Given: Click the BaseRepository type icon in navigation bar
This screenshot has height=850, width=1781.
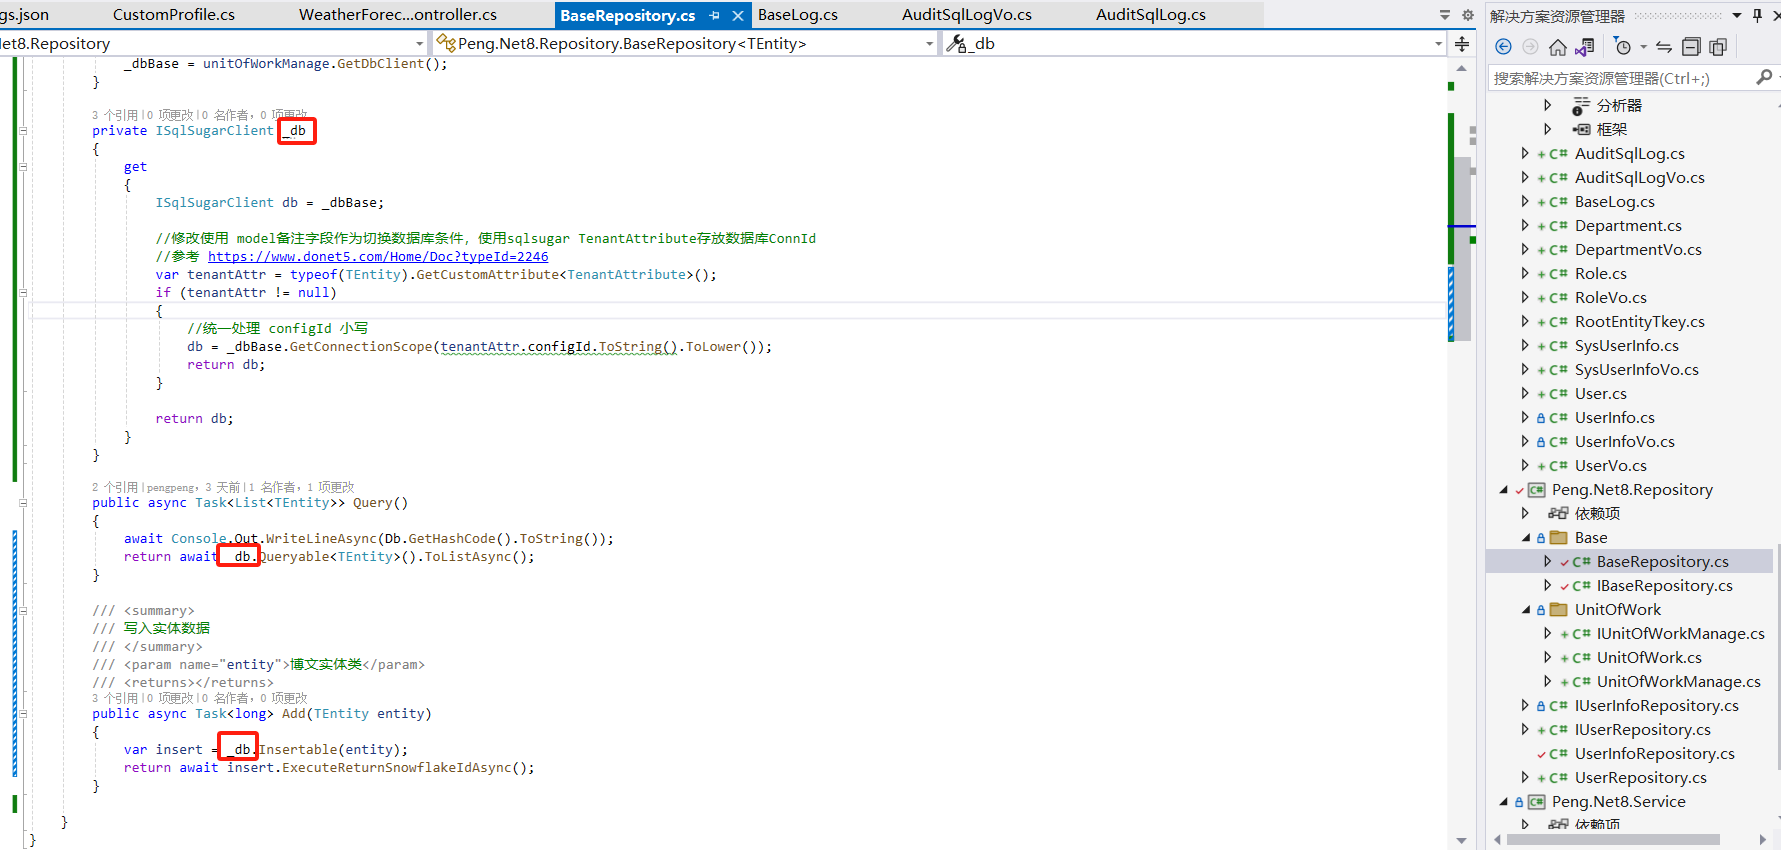Looking at the screenshot, I should click(446, 44).
